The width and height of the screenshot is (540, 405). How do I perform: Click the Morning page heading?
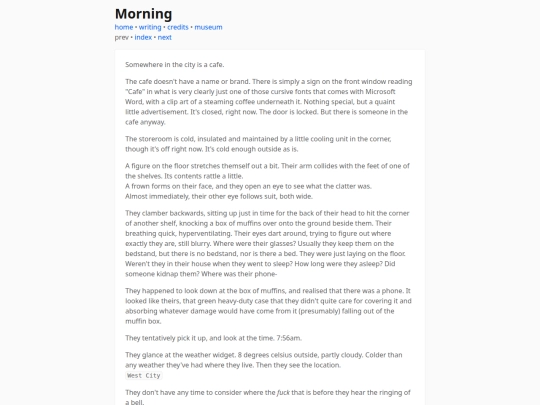143,14
